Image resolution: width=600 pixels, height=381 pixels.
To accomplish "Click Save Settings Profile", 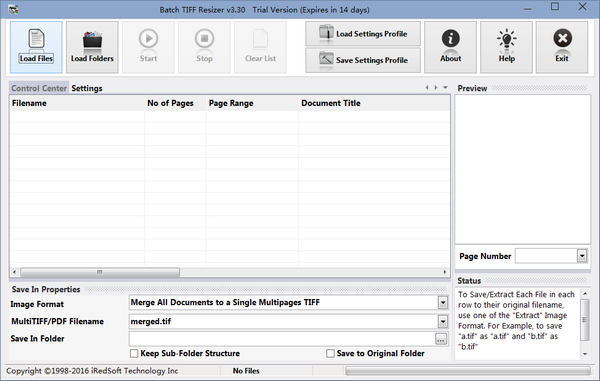I will 363,60.
